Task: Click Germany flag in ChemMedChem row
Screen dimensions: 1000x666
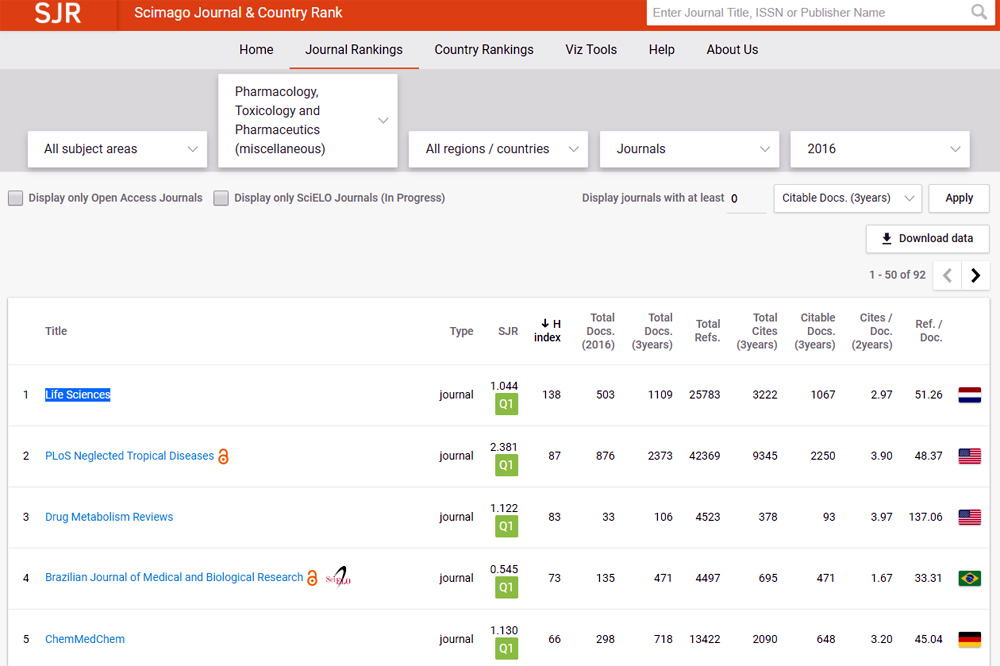Action: [x=969, y=639]
